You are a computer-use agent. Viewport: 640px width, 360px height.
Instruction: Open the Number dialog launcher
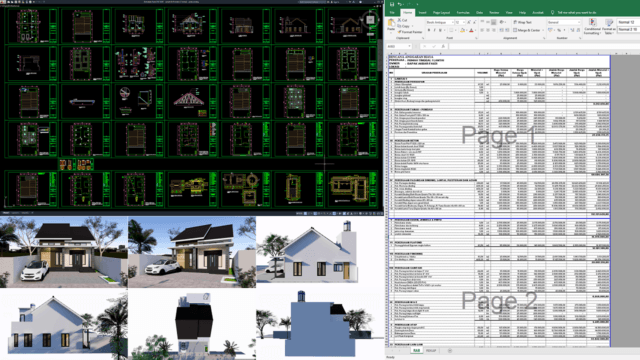coord(580,38)
